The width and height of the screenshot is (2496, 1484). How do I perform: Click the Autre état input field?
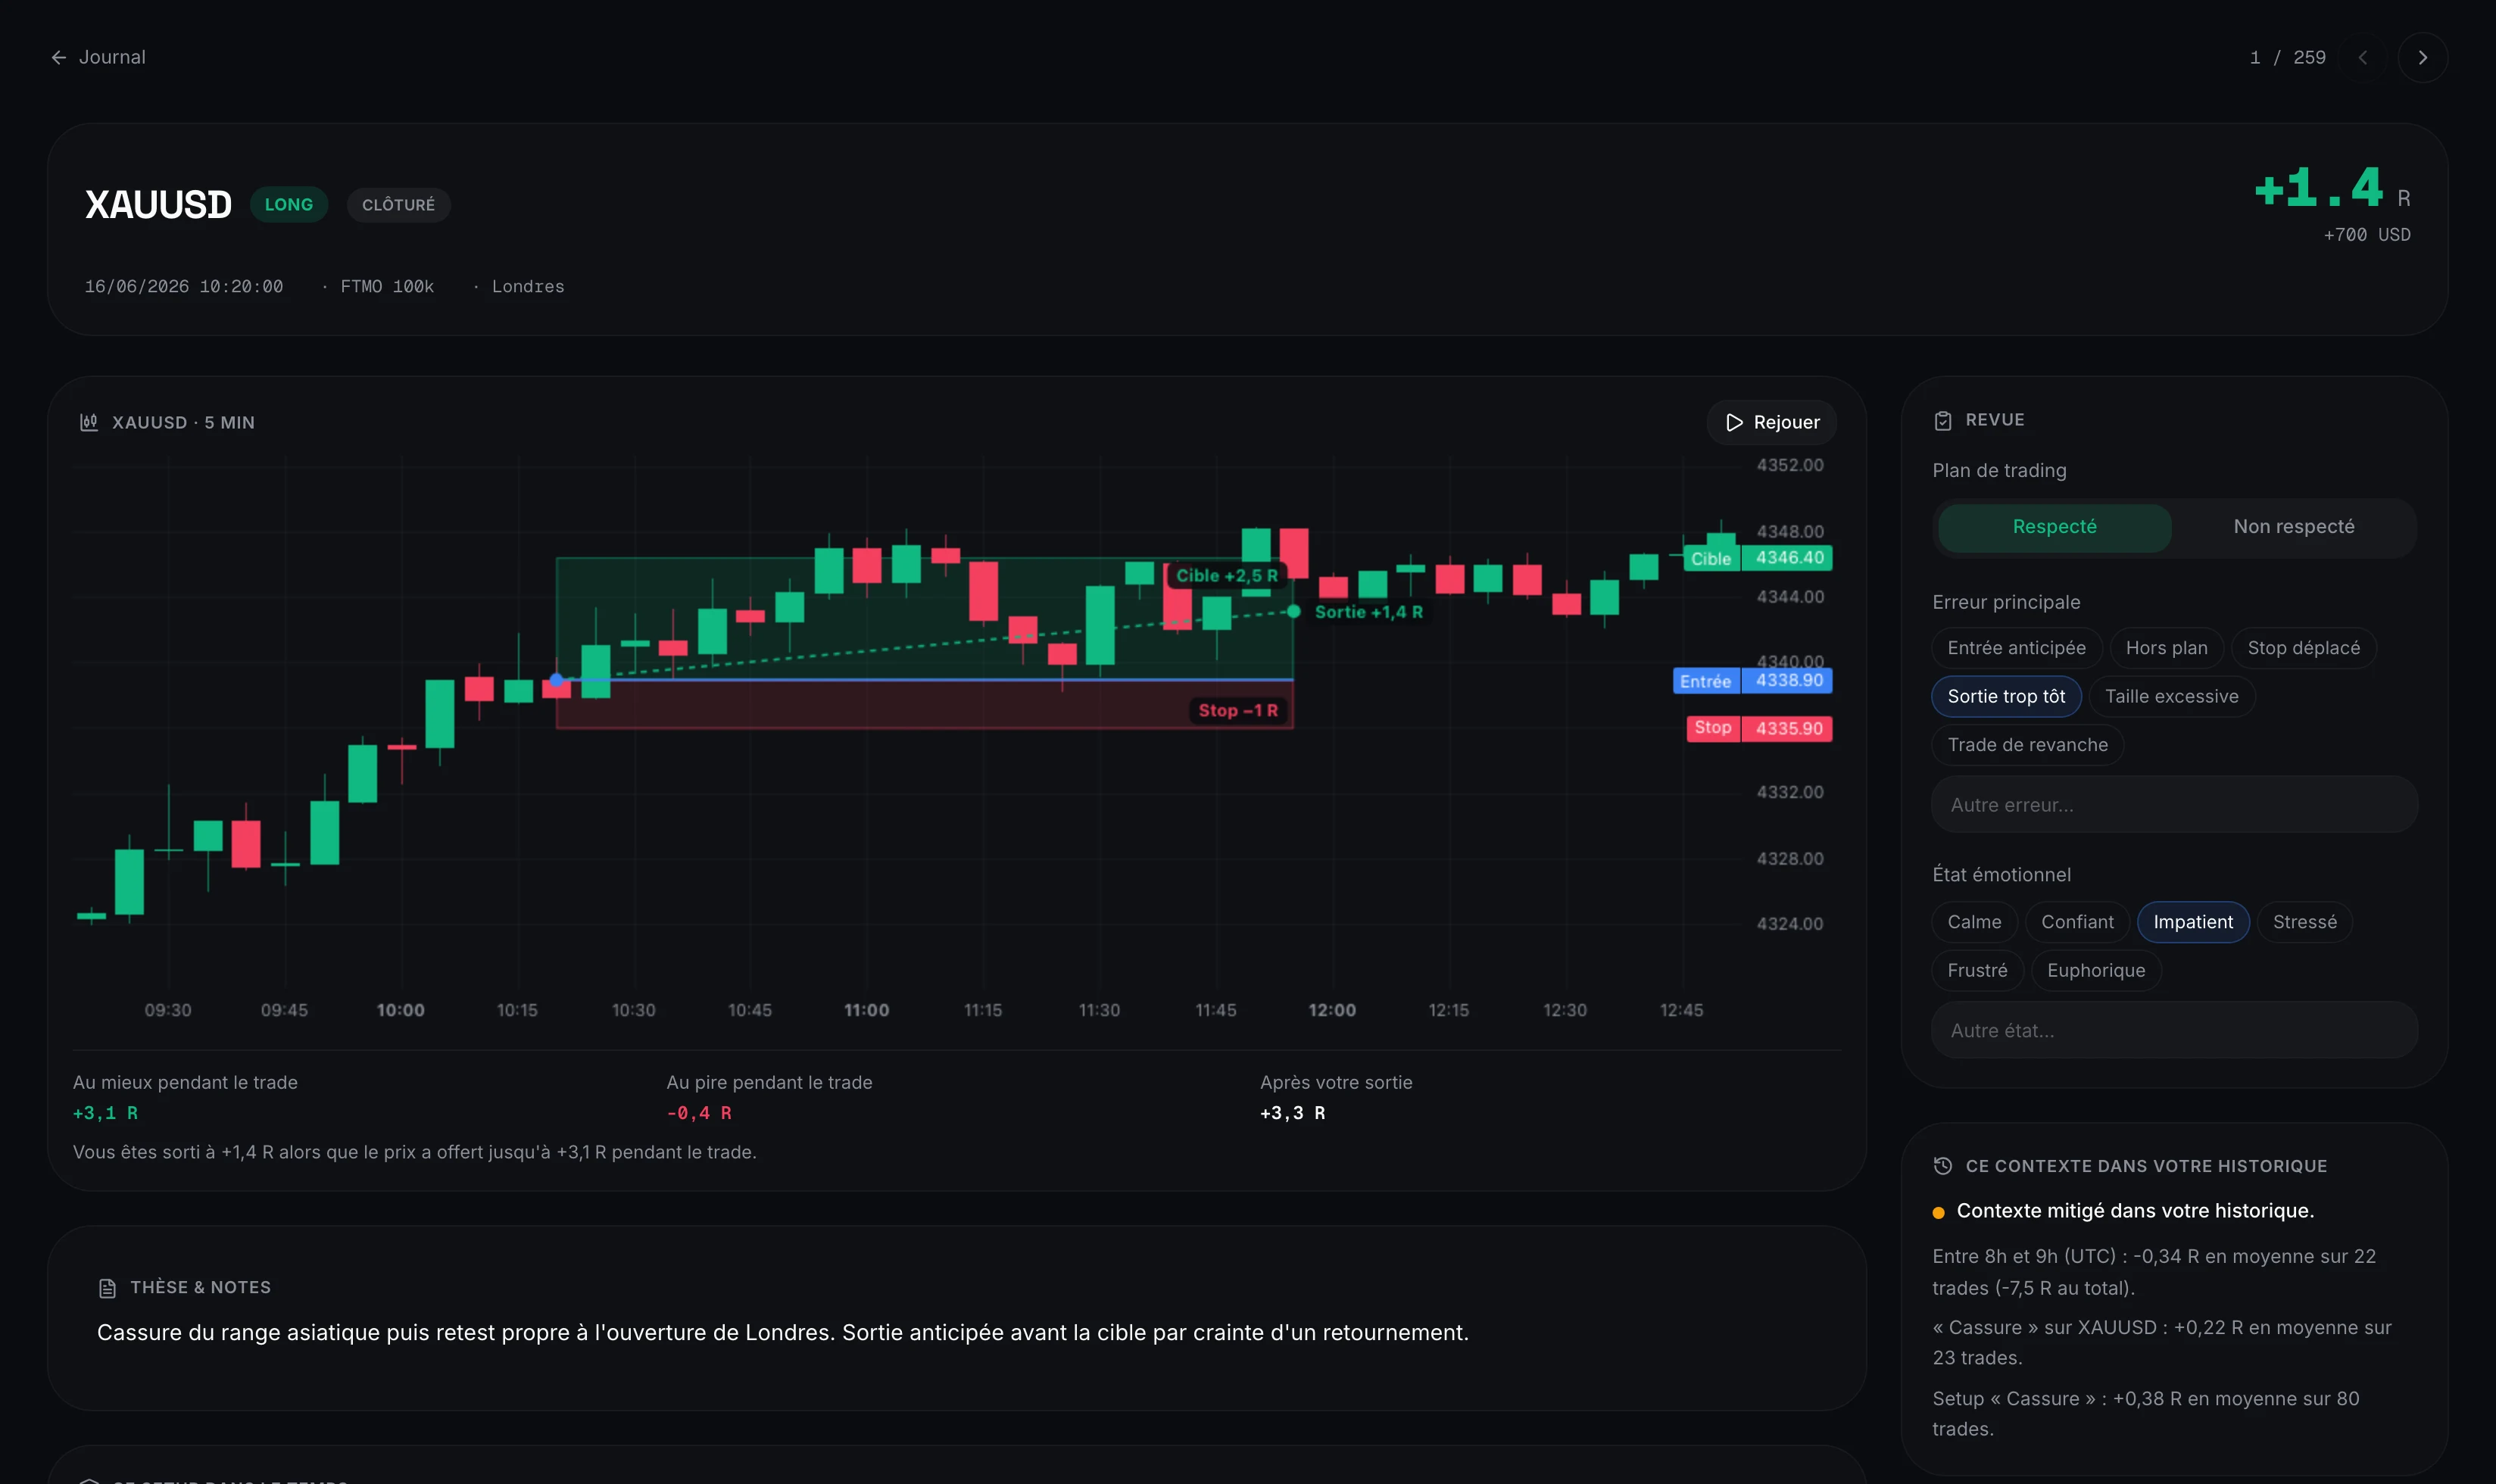tap(2174, 1031)
